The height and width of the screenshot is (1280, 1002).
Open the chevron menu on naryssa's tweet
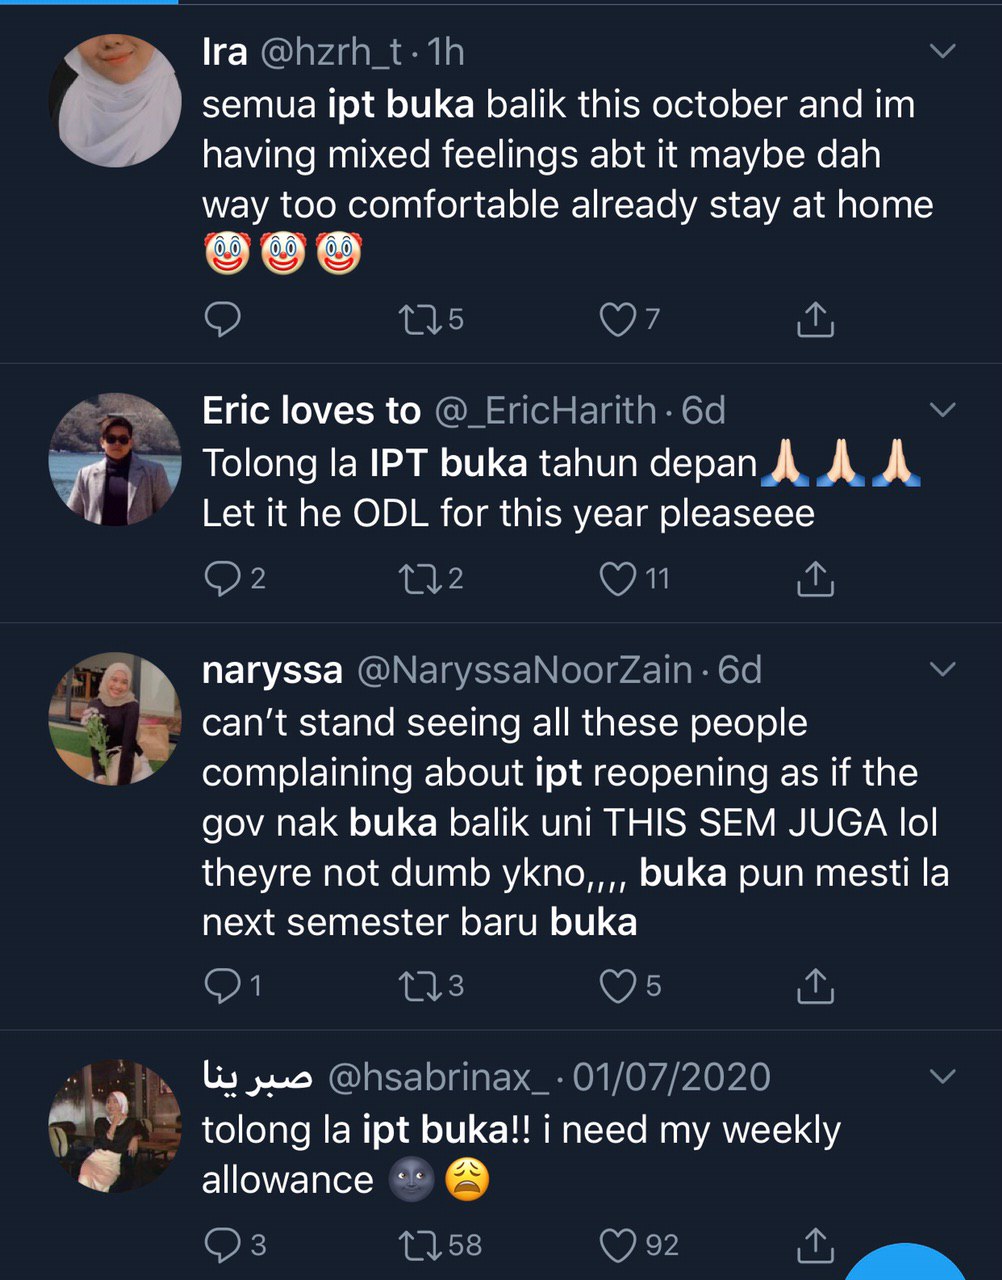[x=942, y=669]
